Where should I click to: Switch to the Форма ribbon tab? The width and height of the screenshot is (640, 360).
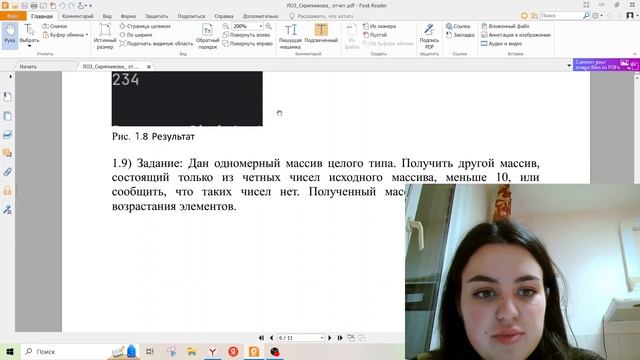128,16
